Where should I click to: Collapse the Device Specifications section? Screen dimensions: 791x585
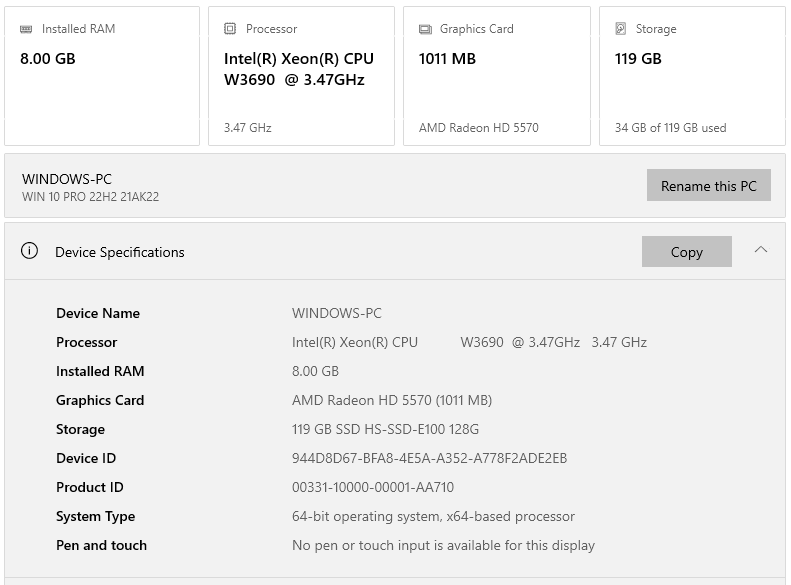[761, 250]
